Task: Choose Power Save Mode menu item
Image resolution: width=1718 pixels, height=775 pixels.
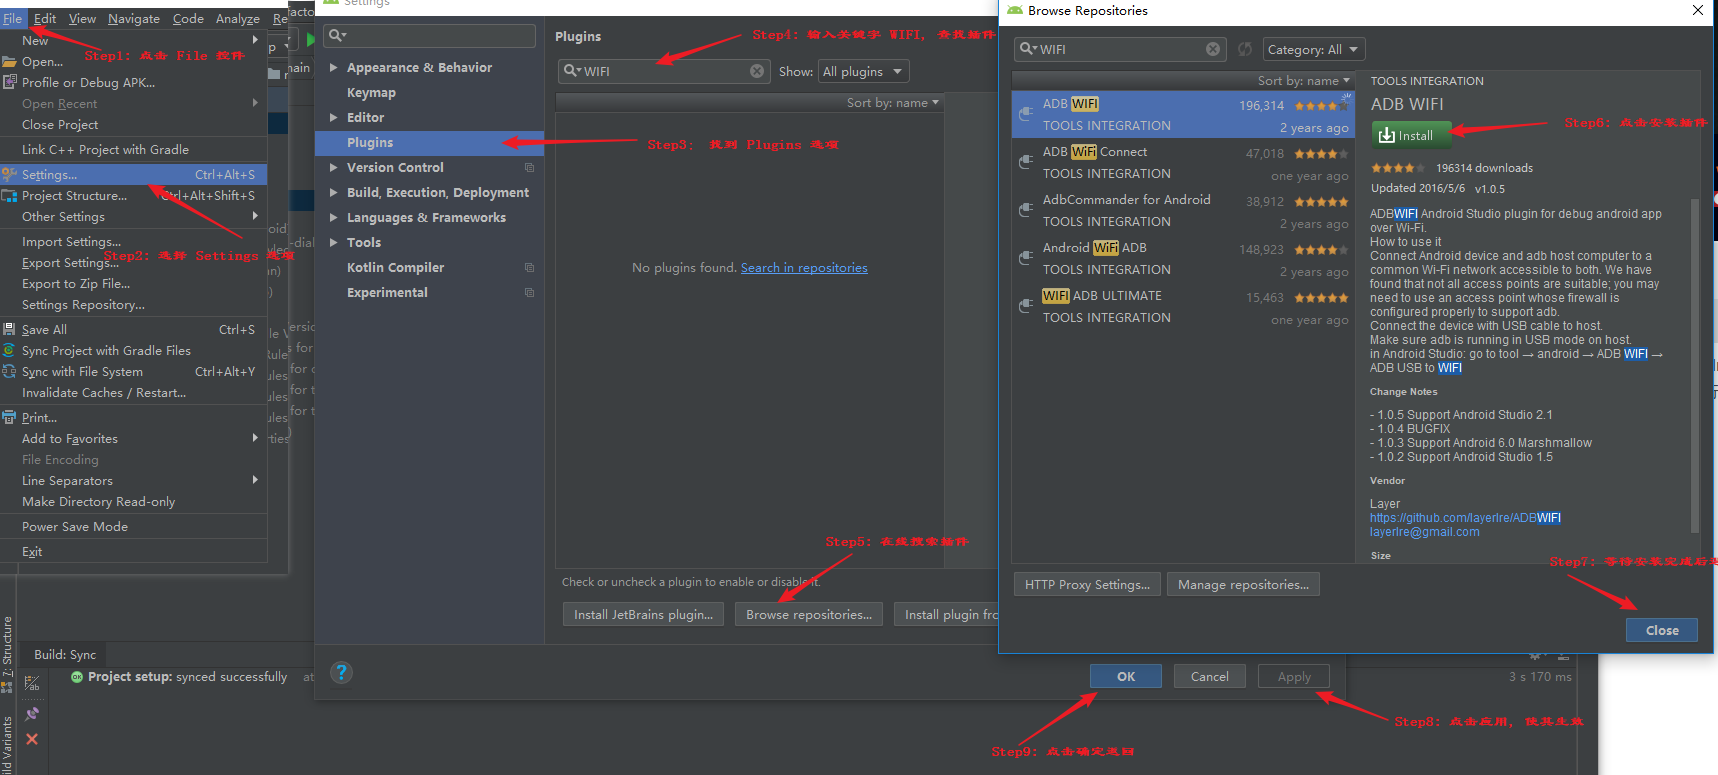Action: (x=134, y=526)
